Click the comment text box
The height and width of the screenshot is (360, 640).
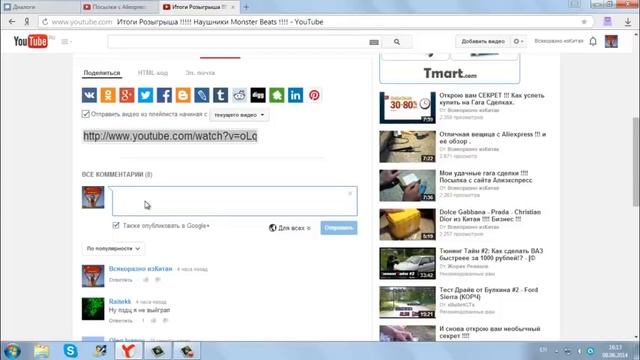click(x=235, y=201)
